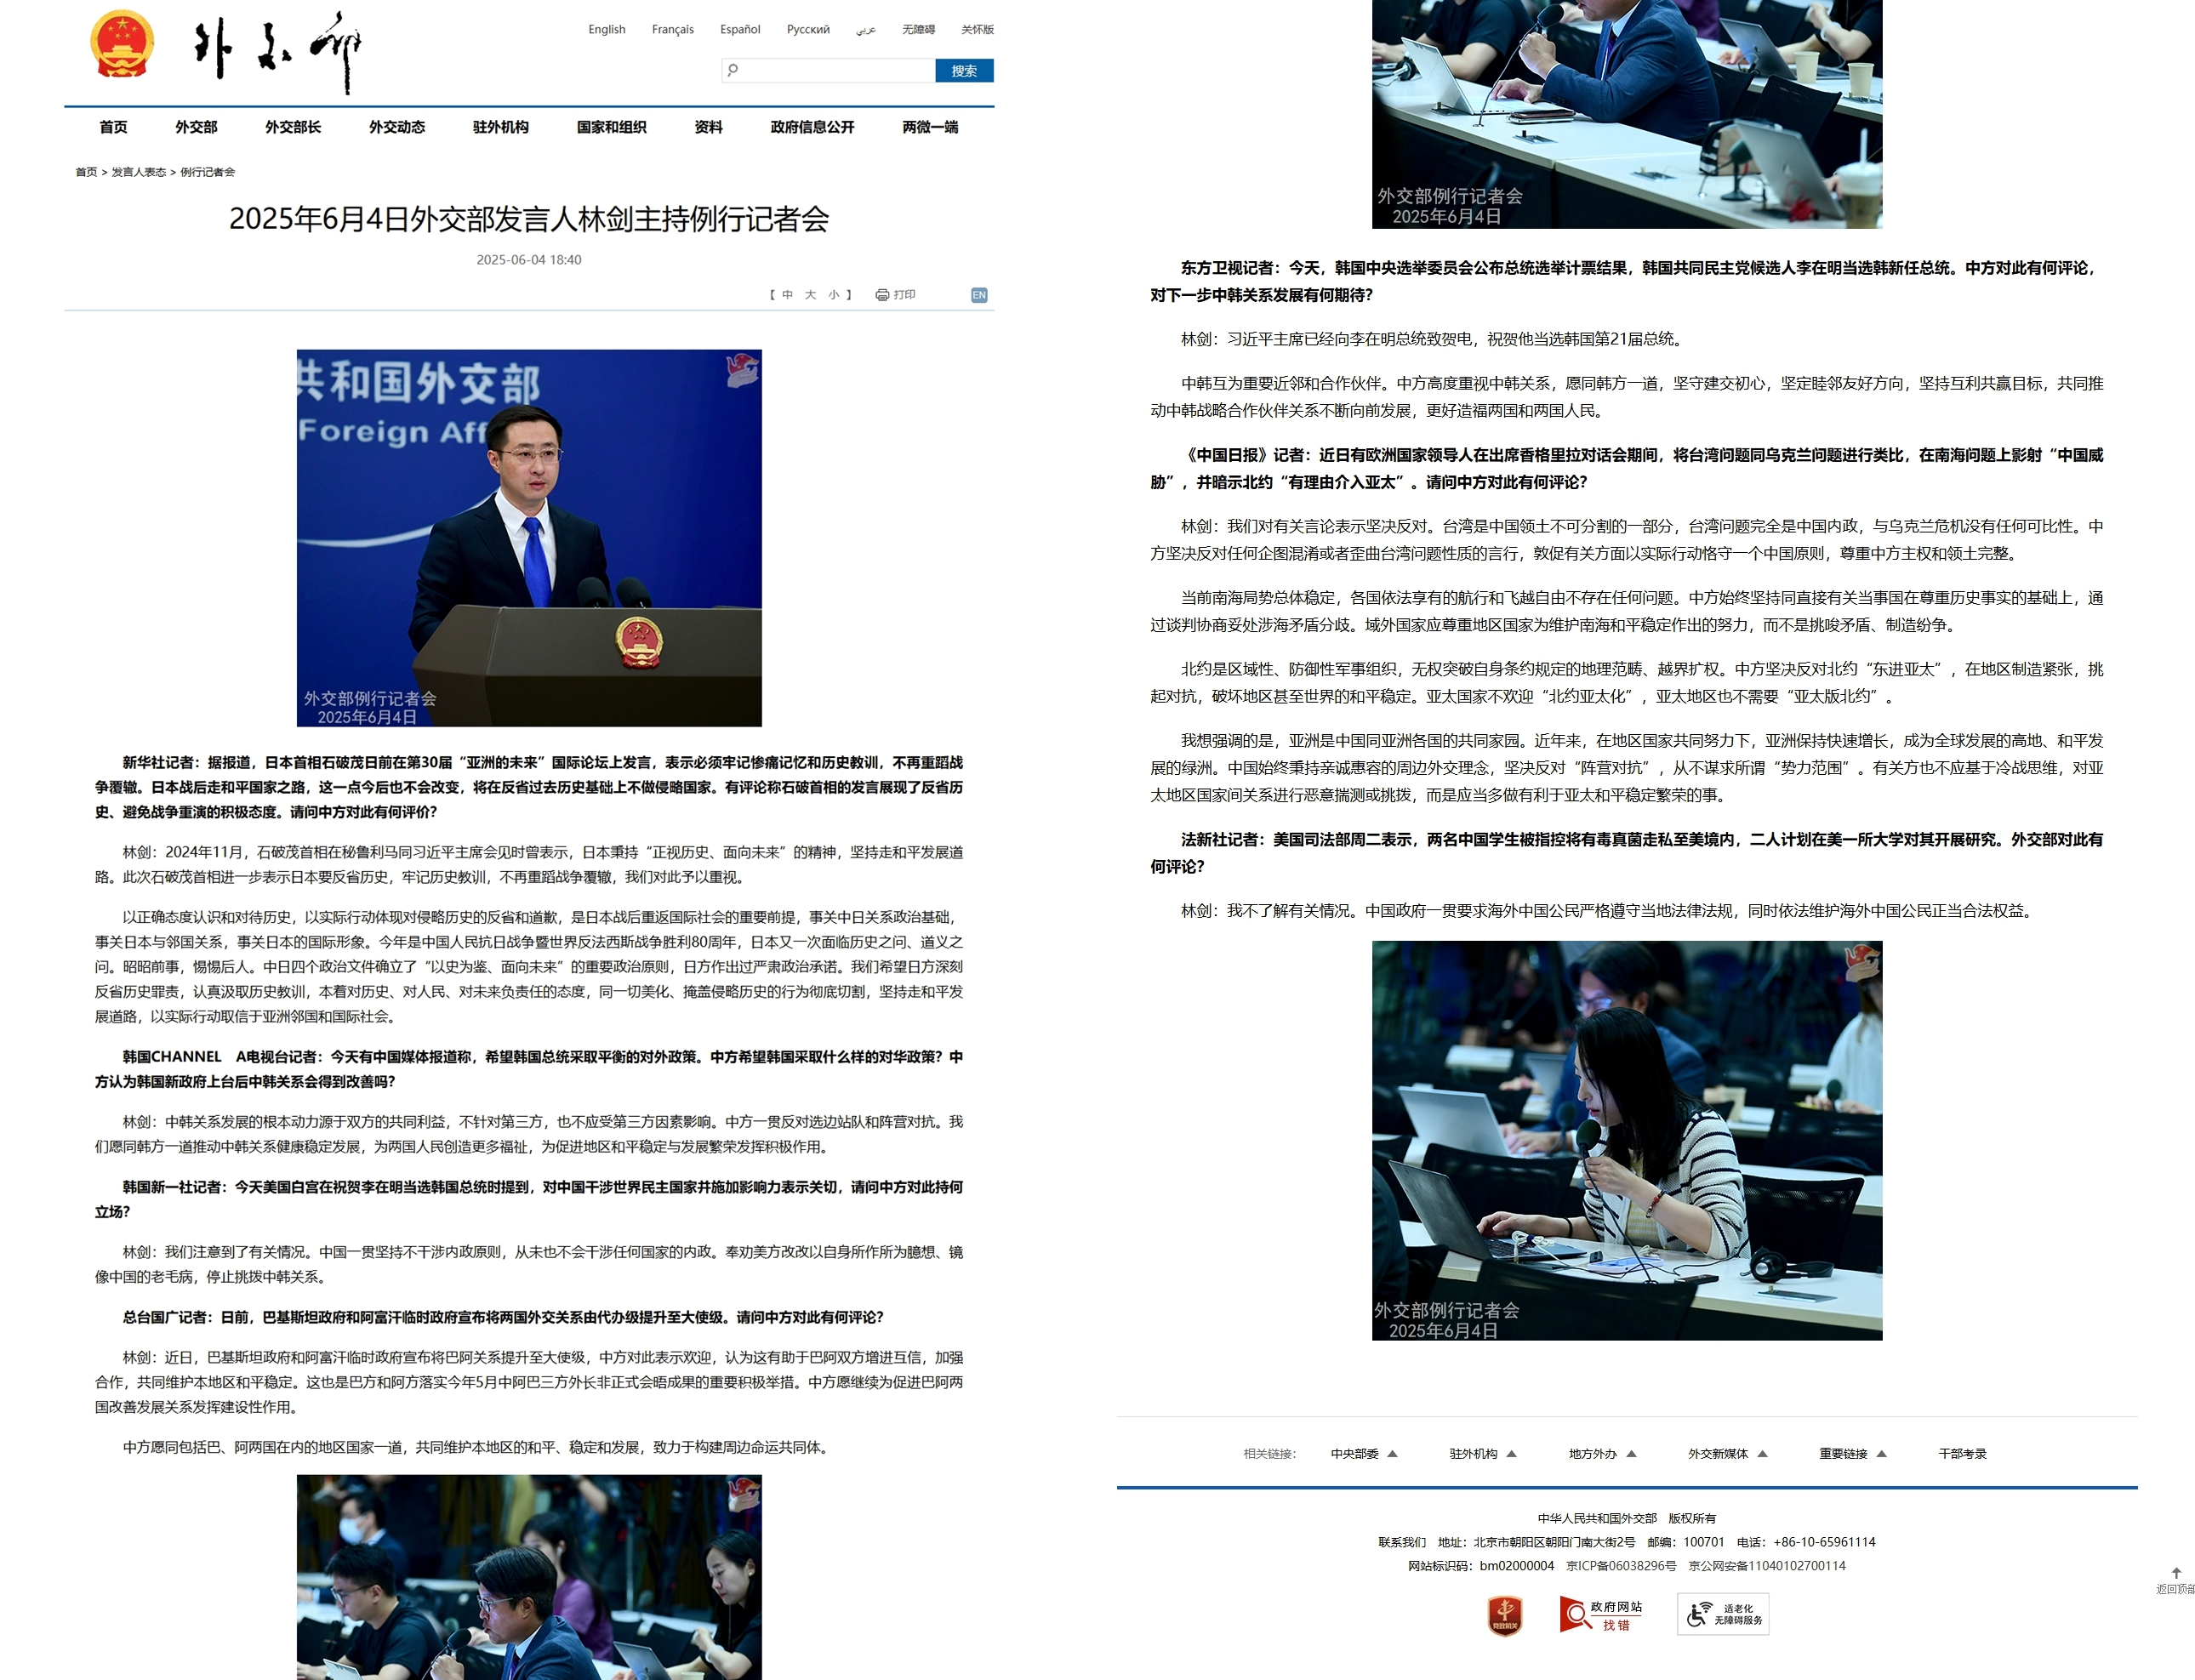
Task: Expand the 重要链接 links dropdown
Action: tap(1852, 1454)
